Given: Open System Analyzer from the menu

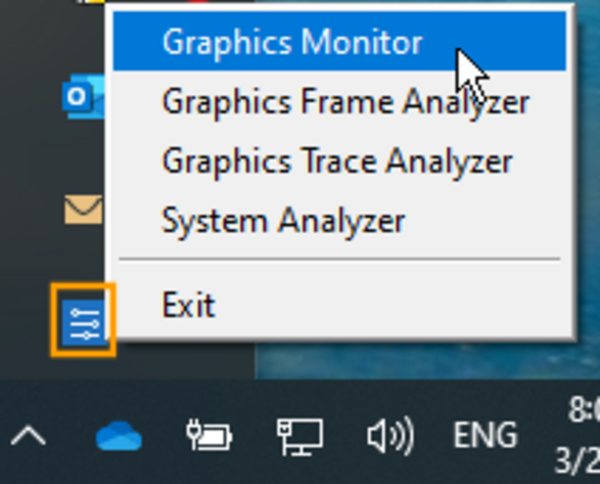Looking at the screenshot, I should tap(283, 220).
